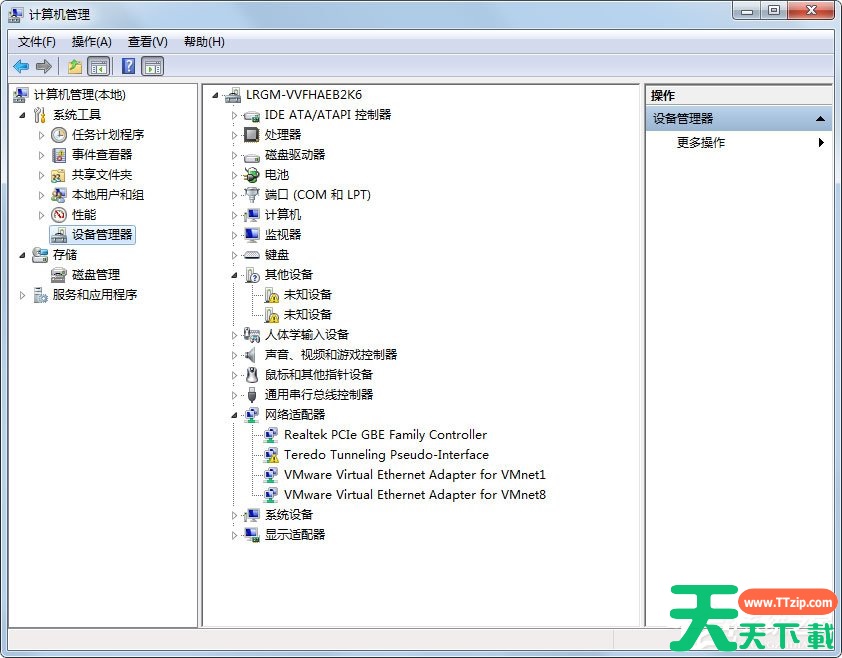Click the 电池 icon
Viewport: 842px width, 658px height.
(x=251, y=175)
